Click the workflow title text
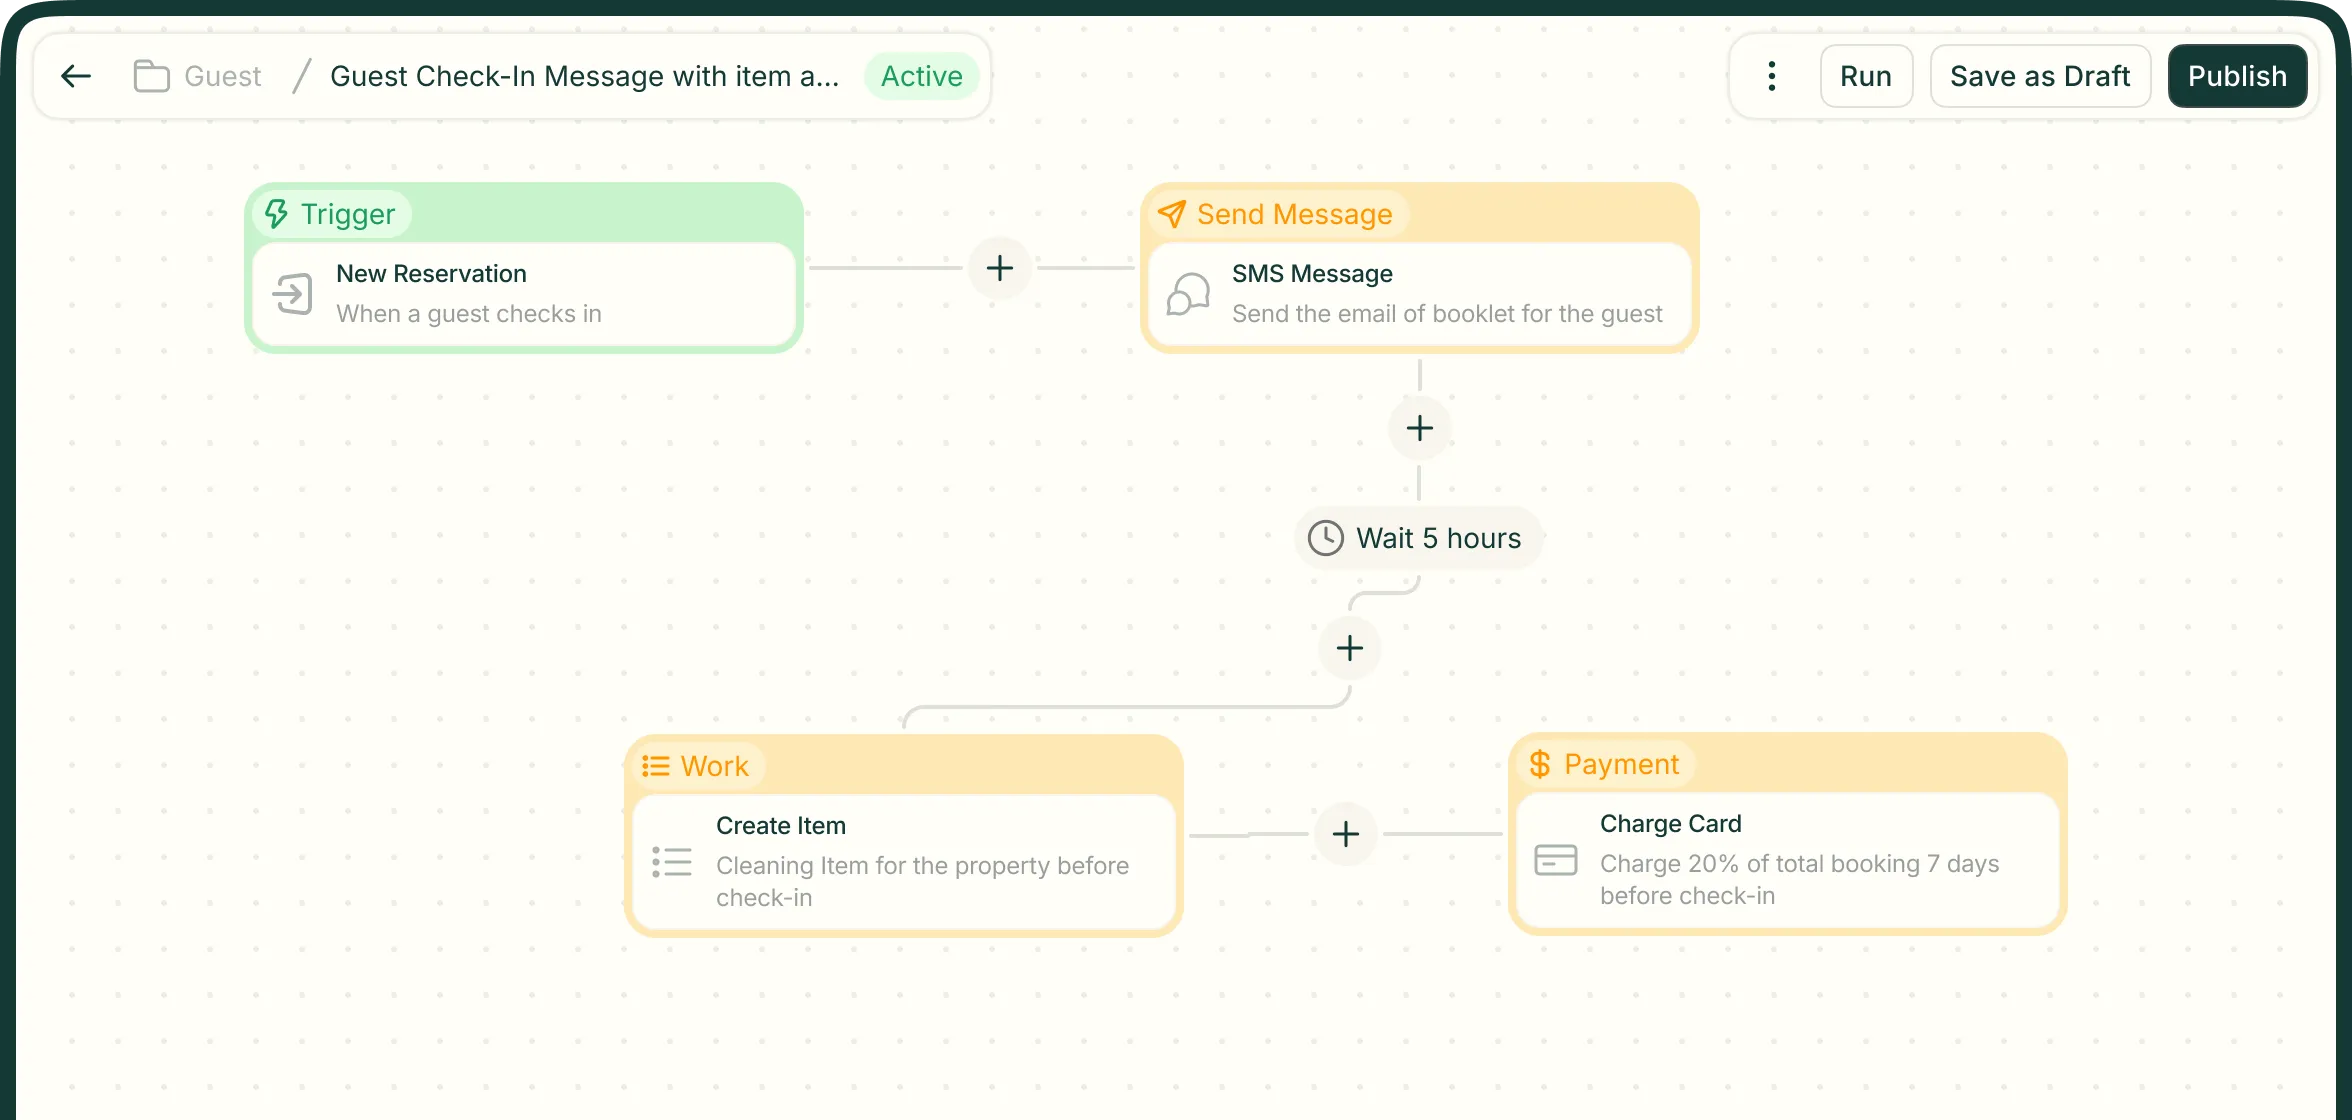 coord(584,76)
